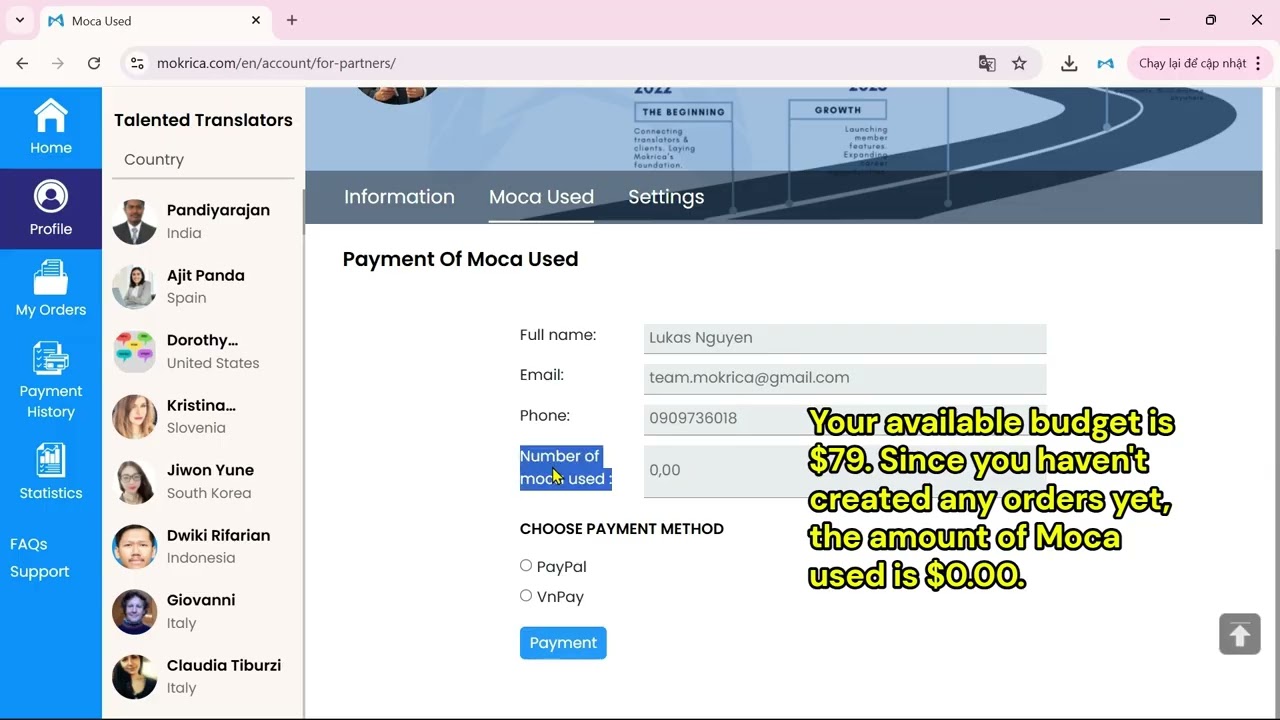Click the Payment button
Image resolution: width=1280 pixels, height=720 pixels.
coord(563,643)
